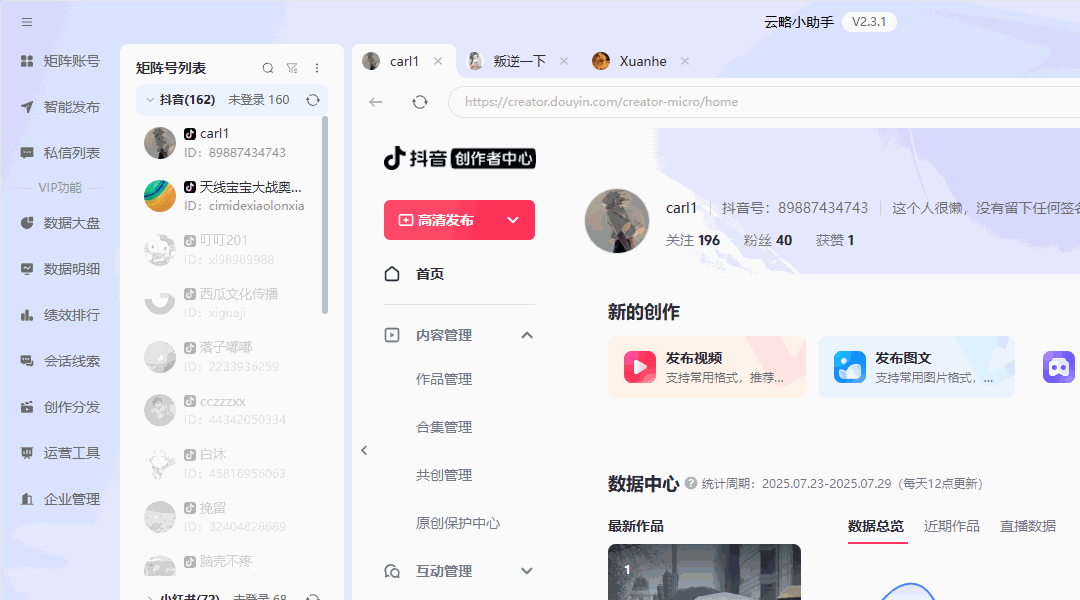
Task: Open the latest work video thumbnail
Action: (x=705, y=572)
